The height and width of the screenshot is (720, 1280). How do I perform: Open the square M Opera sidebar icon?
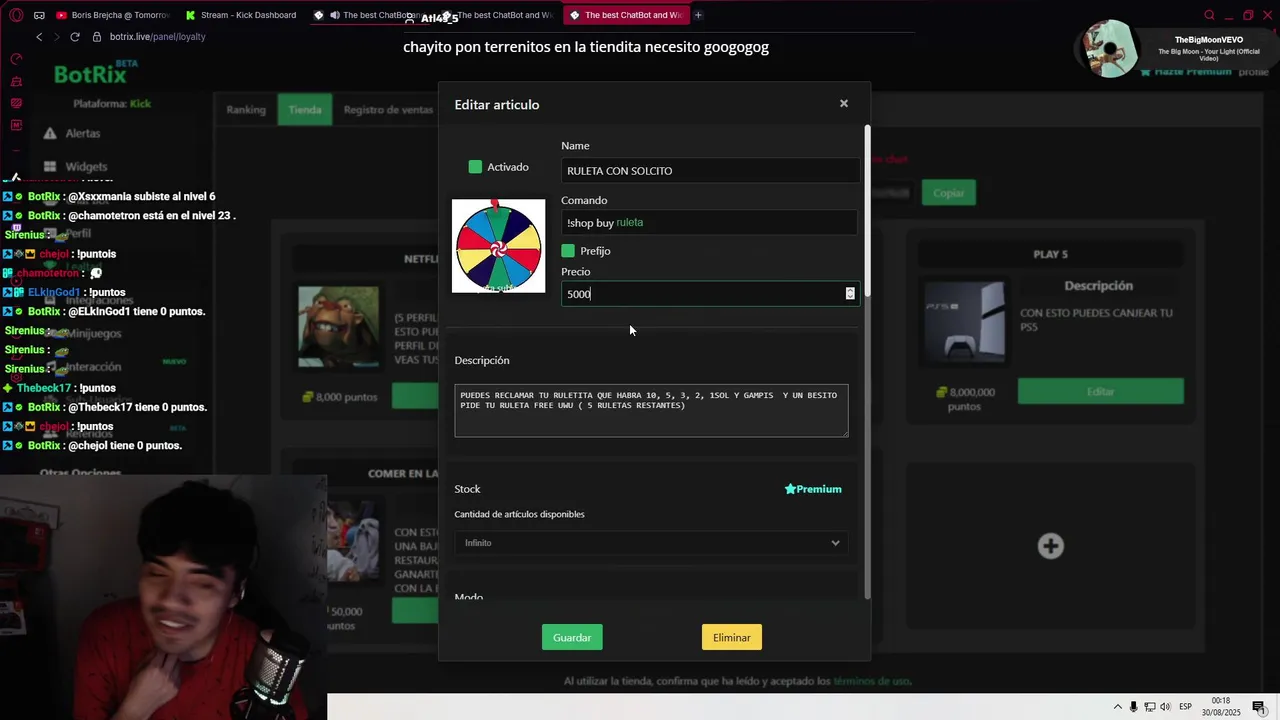[x=16, y=125]
